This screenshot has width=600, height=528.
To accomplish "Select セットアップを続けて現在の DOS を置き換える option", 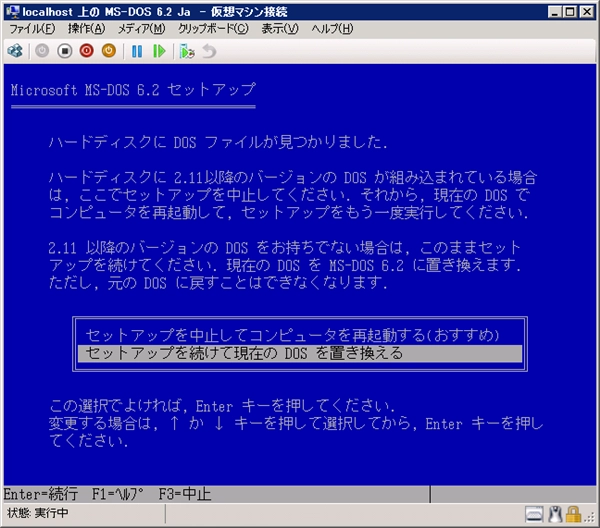I will [300, 353].
